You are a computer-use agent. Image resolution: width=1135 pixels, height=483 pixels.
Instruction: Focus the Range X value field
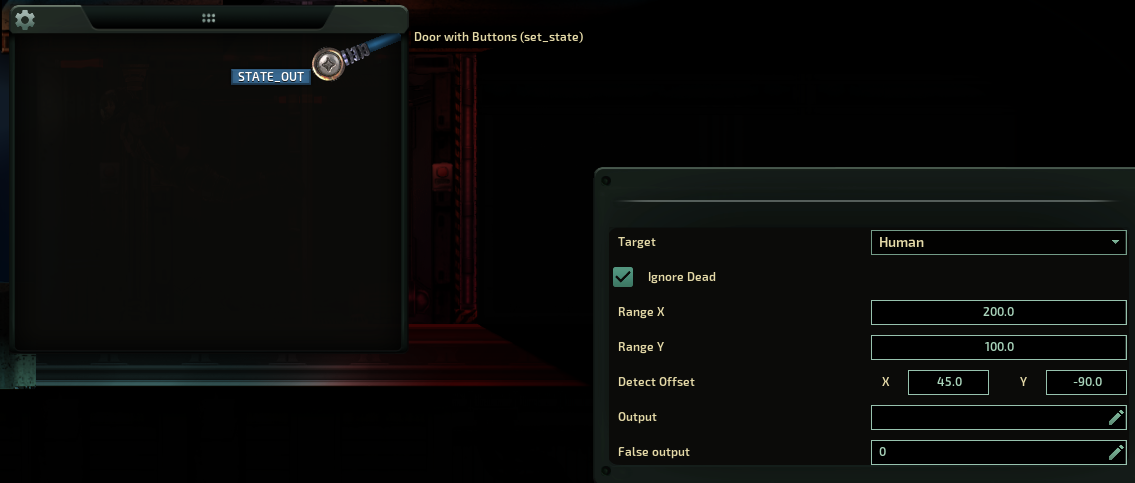(998, 312)
